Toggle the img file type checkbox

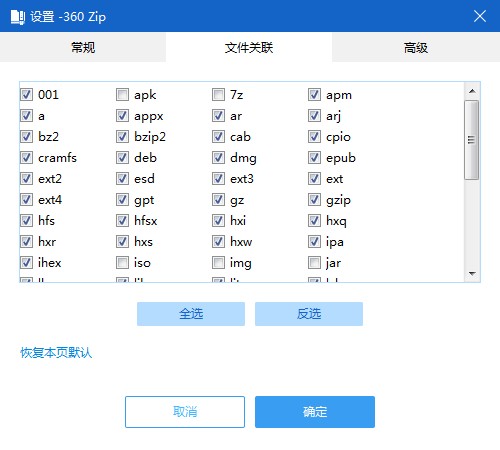[x=218, y=263]
